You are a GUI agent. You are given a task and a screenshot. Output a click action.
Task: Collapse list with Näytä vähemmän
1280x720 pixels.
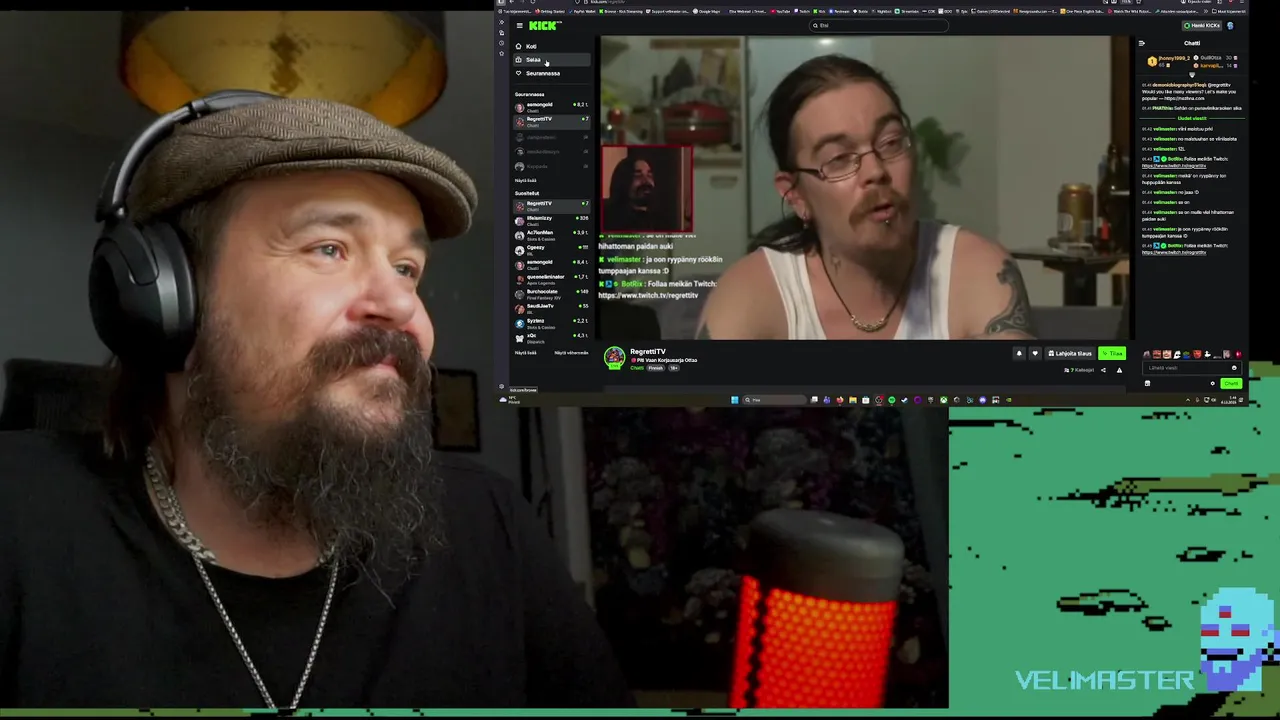coord(571,353)
